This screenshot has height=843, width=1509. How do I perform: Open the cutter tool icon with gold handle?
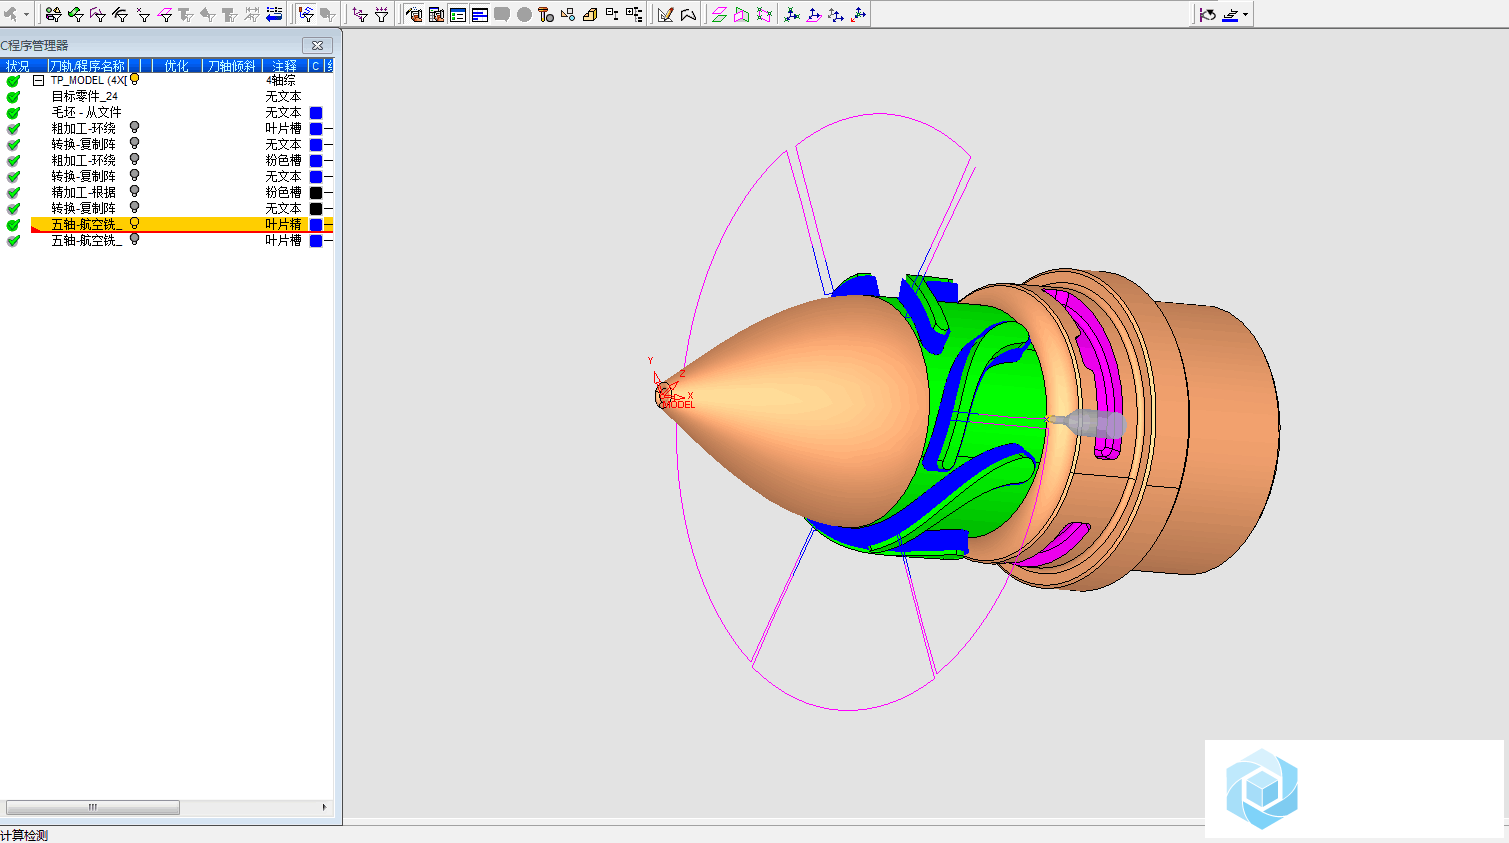point(546,14)
